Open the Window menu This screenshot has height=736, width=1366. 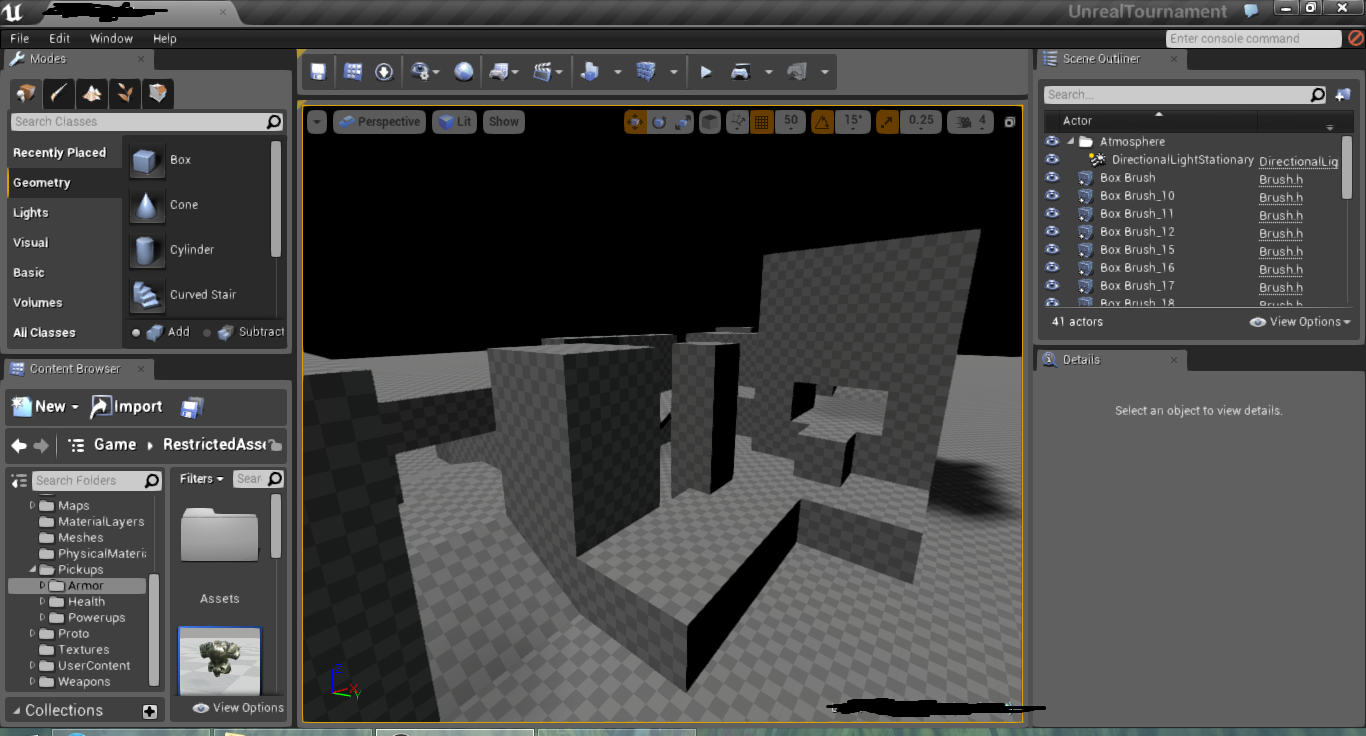(x=111, y=39)
